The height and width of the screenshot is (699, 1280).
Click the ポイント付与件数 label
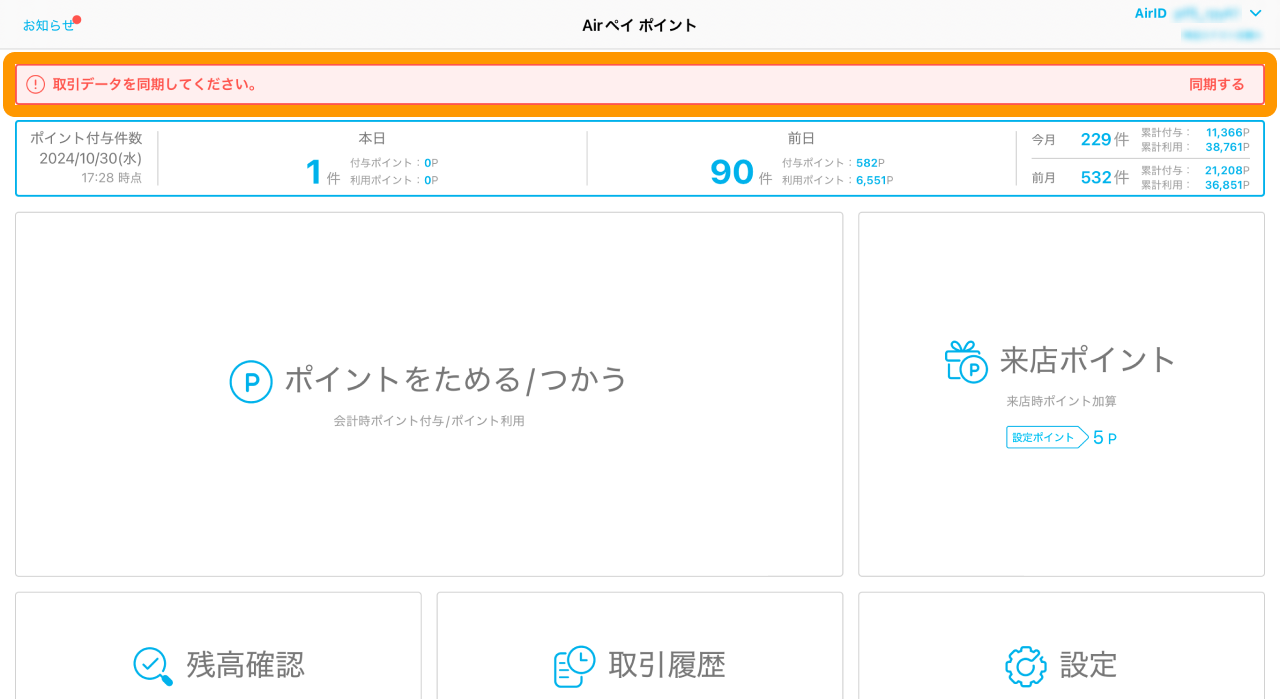click(86, 138)
